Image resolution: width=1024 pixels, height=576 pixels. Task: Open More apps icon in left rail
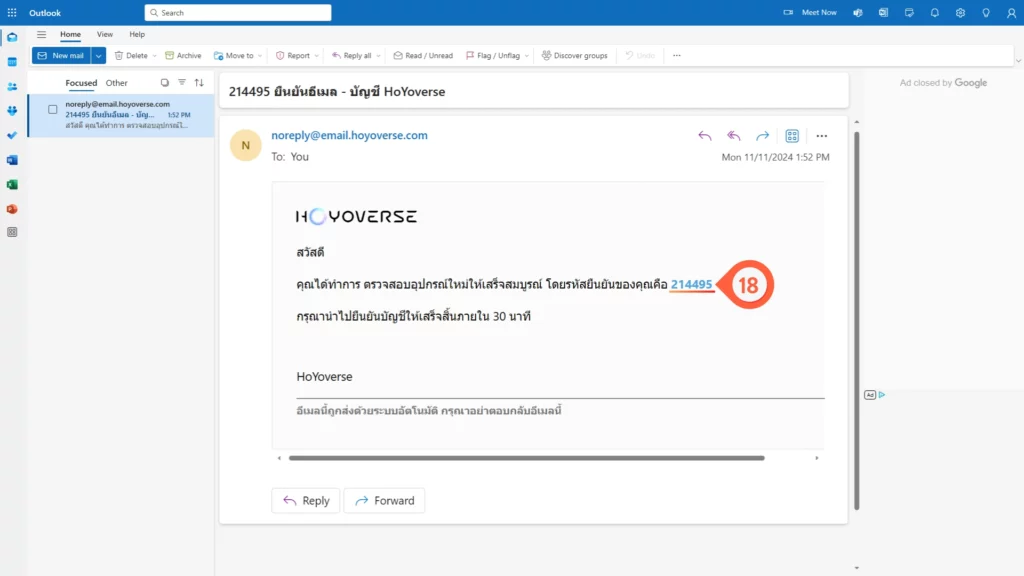pyautogui.click(x=12, y=232)
